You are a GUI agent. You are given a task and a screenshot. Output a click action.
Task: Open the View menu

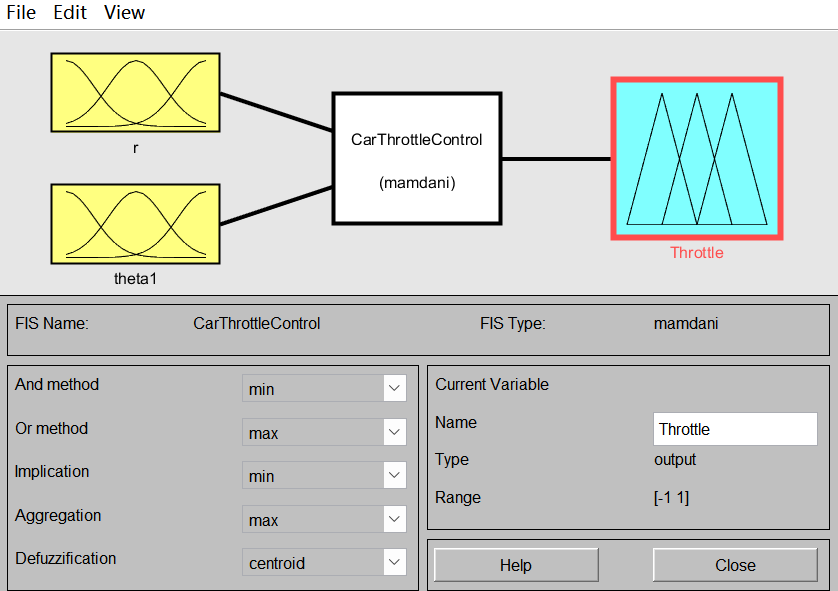point(124,12)
